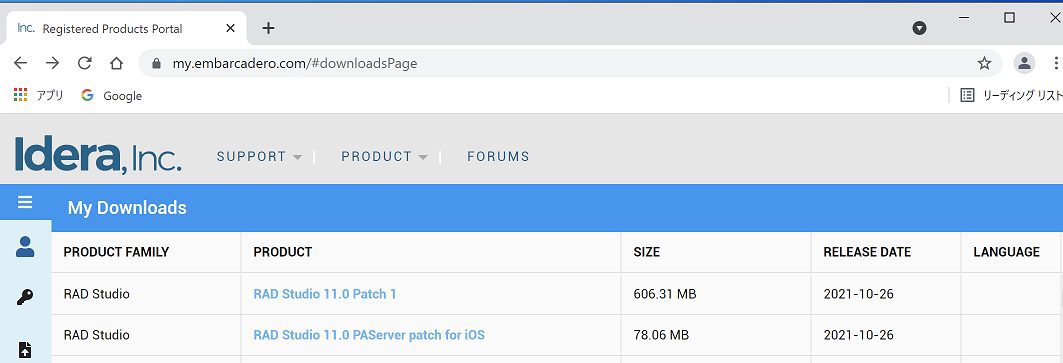The image size is (1063, 363).
Task: Go back to the previous page
Action: coord(20,63)
